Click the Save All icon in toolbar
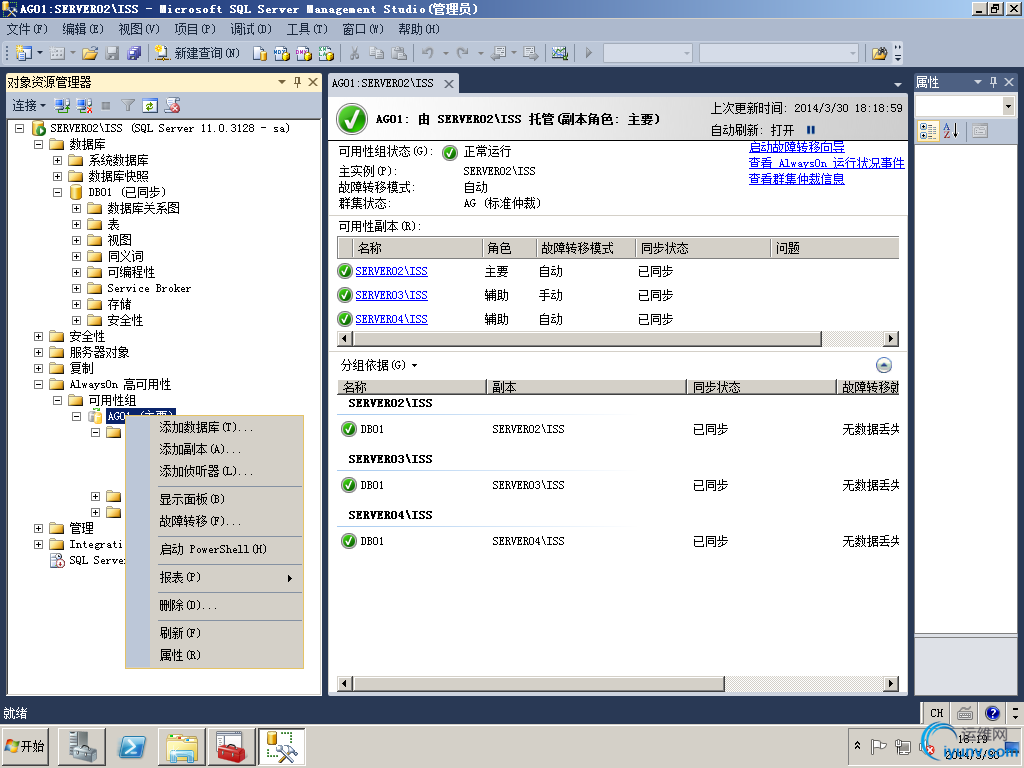 [134, 54]
